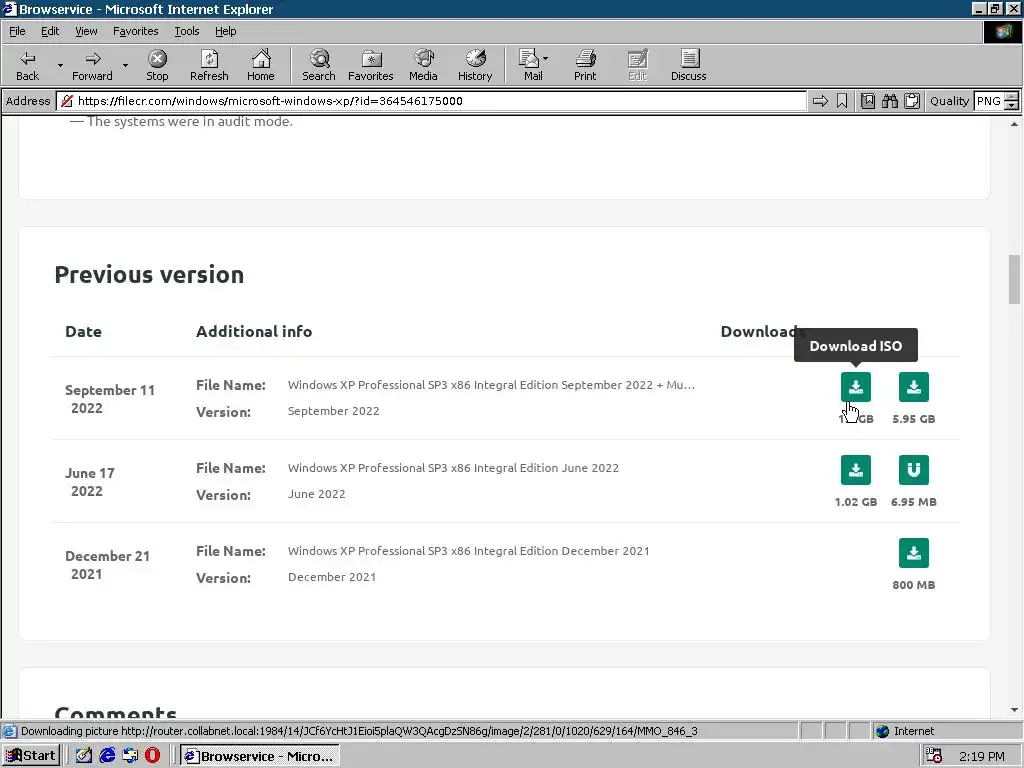Click the 'September 11 2022' date cell
This screenshot has width=1024, height=768.
pyautogui.click(x=110, y=398)
